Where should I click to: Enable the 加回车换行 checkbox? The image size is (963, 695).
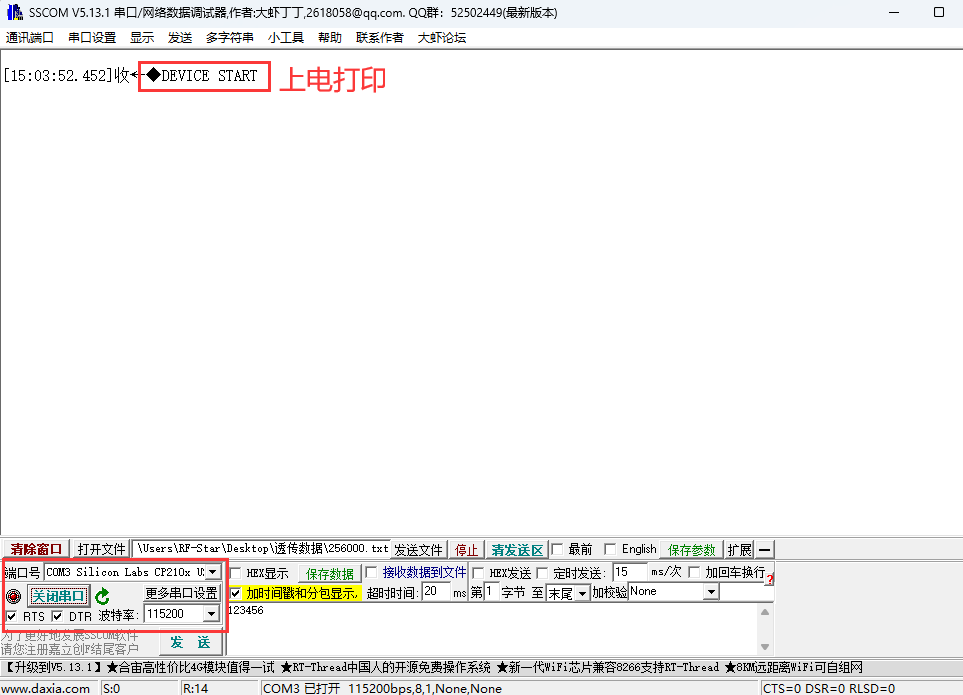click(x=694, y=572)
